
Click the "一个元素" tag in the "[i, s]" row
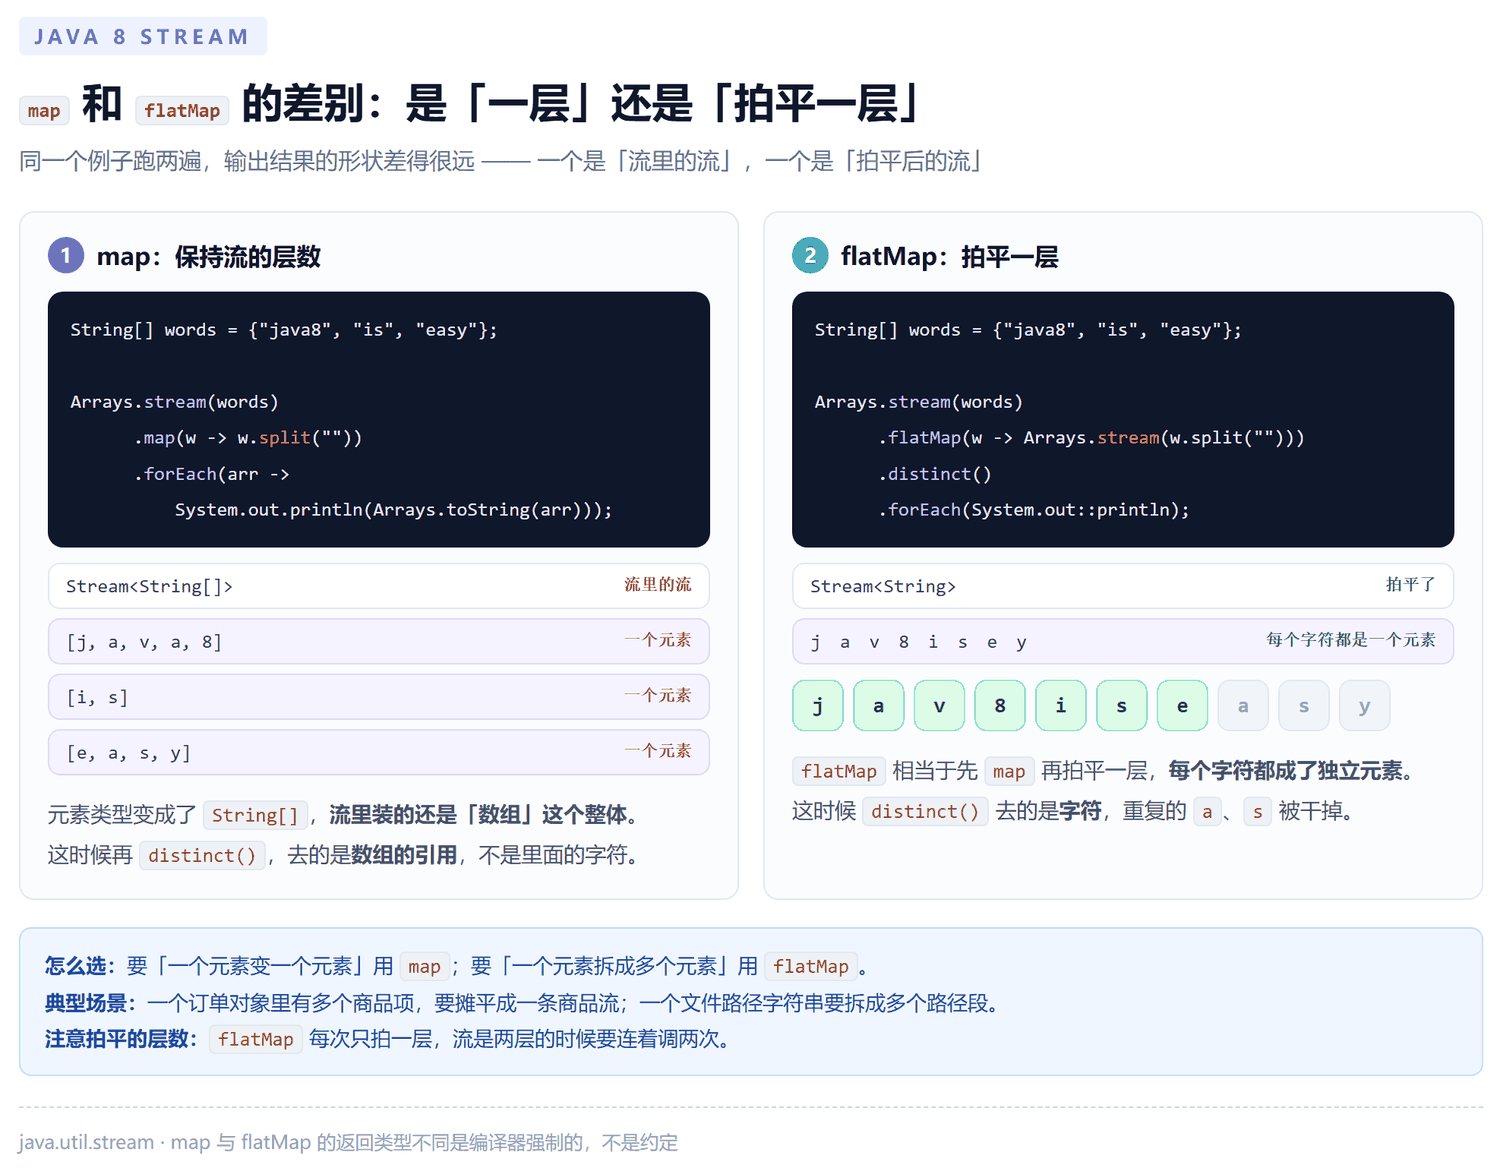tap(657, 696)
